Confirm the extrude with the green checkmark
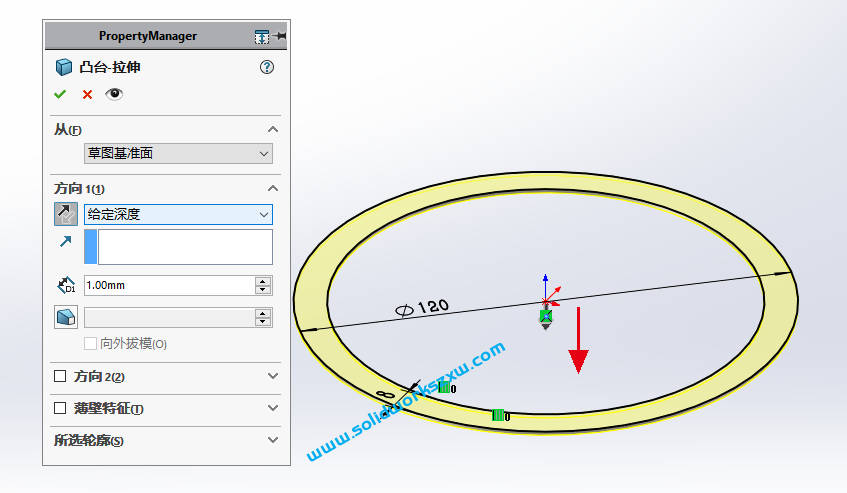Viewport: 847px width, 493px height. [60, 94]
